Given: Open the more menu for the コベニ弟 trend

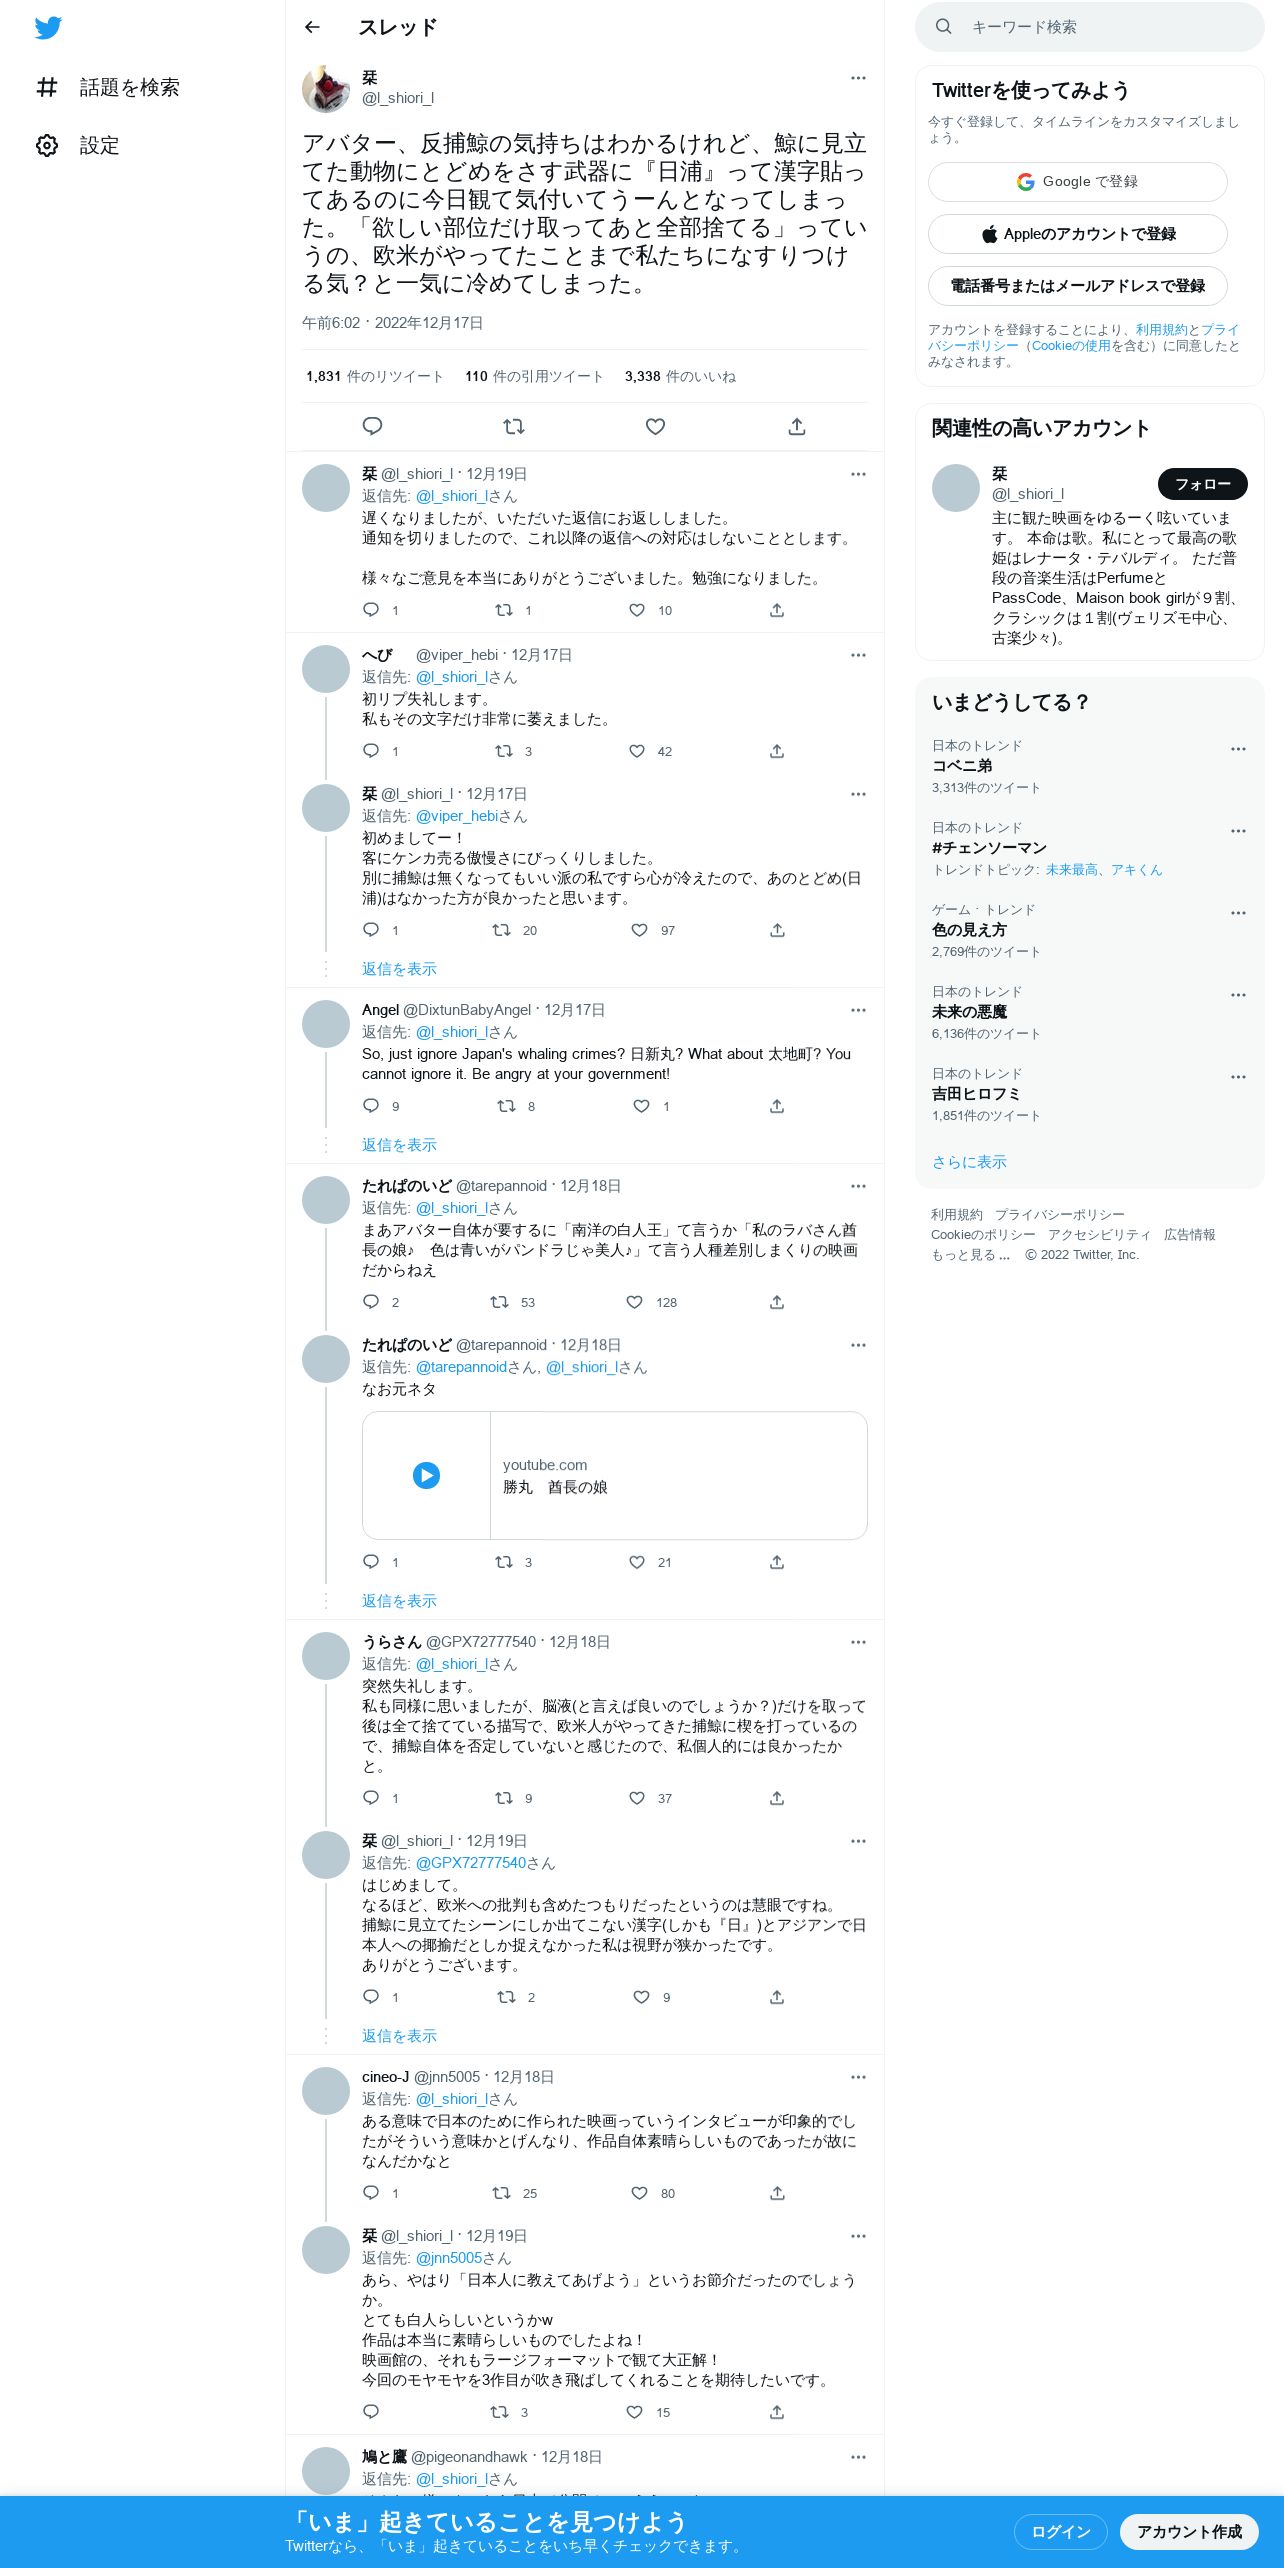Looking at the screenshot, I should click(1238, 749).
